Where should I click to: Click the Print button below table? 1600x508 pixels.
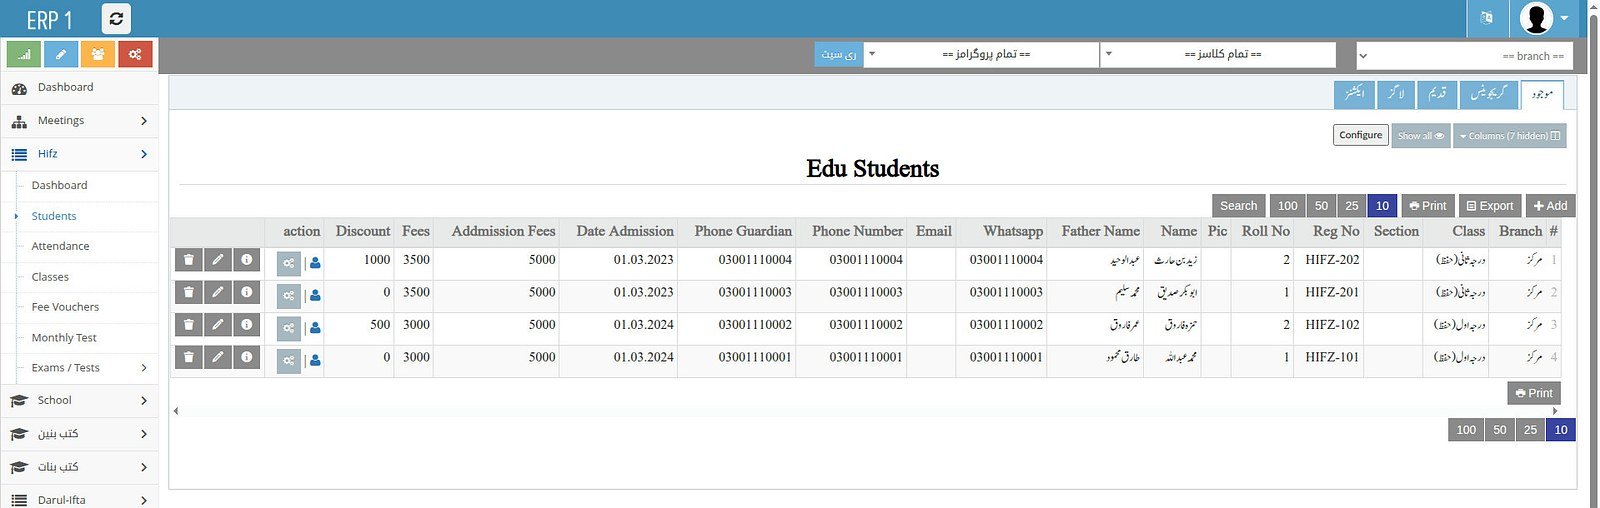click(x=1534, y=394)
